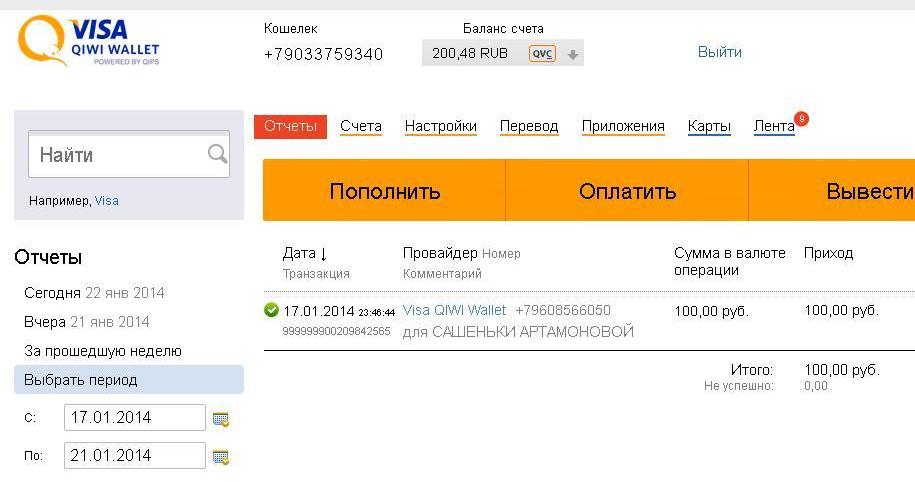This screenshot has height=482, width=915.
Task: Open the Настройки tab
Action: [x=441, y=126]
